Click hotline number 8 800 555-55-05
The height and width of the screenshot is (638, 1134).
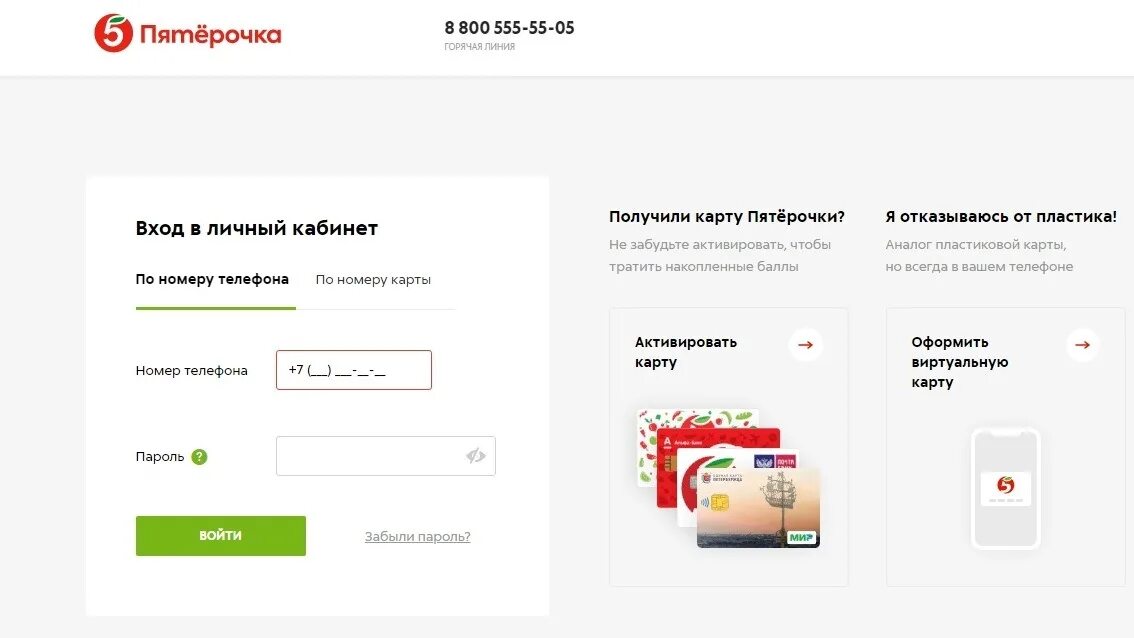(x=509, y=27)
